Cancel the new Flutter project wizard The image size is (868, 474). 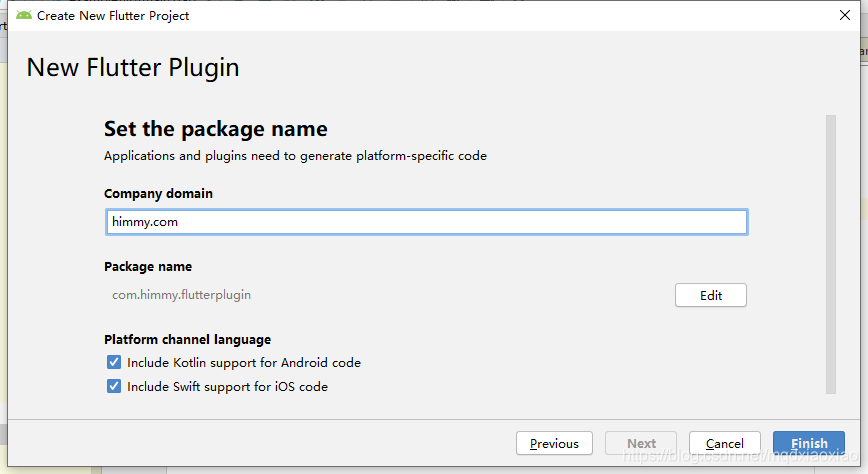(725, 444)
